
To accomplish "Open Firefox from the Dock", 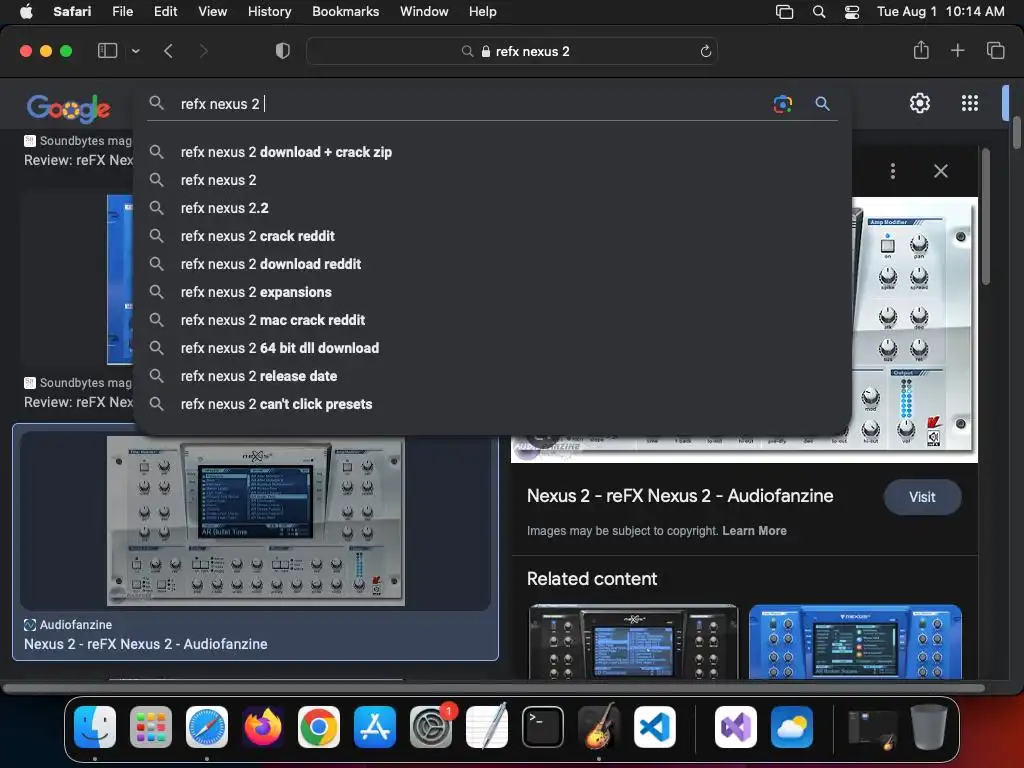I will click(x=263, y=726).
